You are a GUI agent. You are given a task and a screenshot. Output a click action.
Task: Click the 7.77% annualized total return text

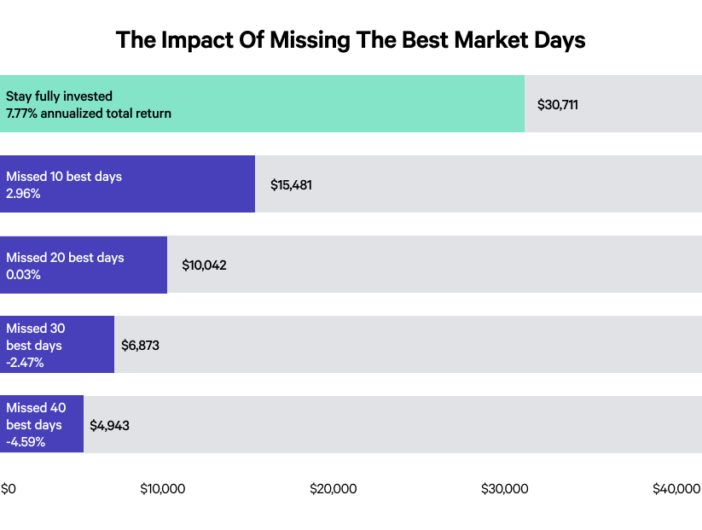pyautogui.click(x=88, y=113)
